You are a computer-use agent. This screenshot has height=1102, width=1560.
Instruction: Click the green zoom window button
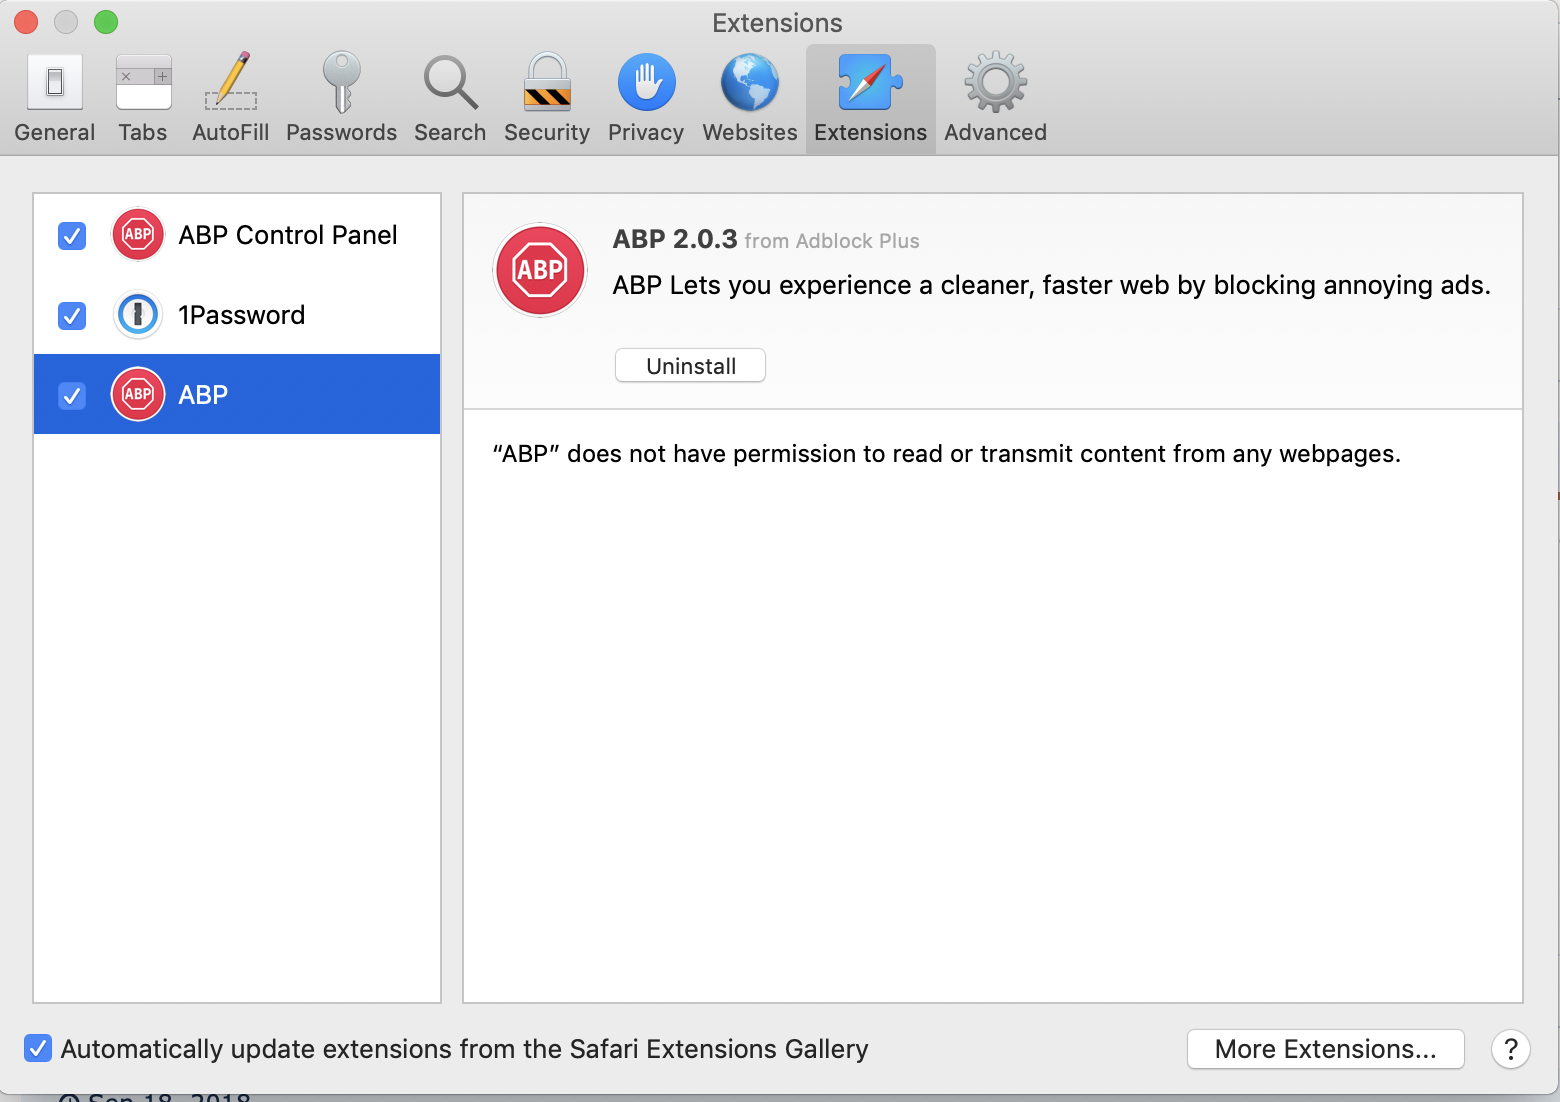106,21
